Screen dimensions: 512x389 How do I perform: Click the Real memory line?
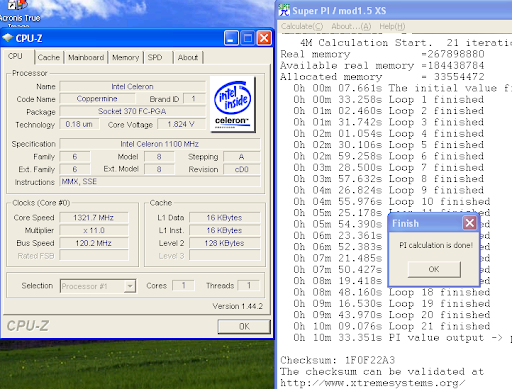tap(382, 54)
